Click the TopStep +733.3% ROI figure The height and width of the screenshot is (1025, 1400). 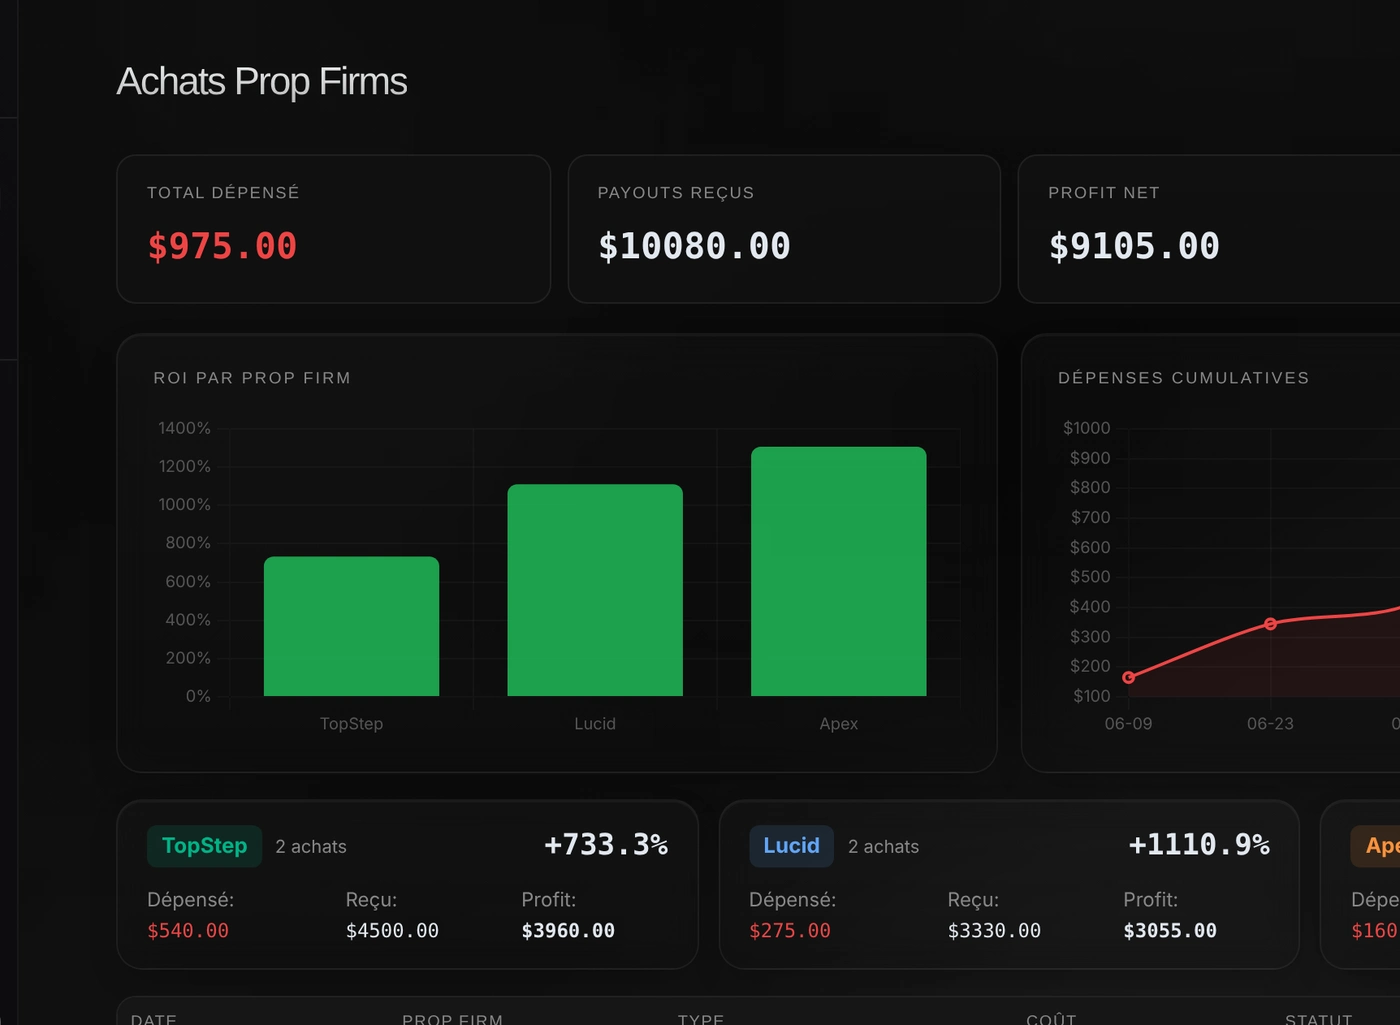(x=606, y=845)
